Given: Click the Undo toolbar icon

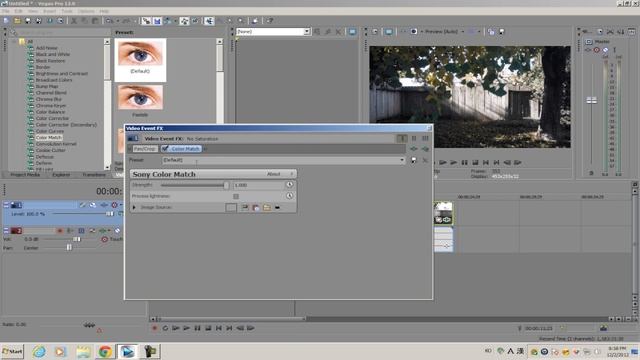Looking at the screenshot, I should [x=109, y=20].
